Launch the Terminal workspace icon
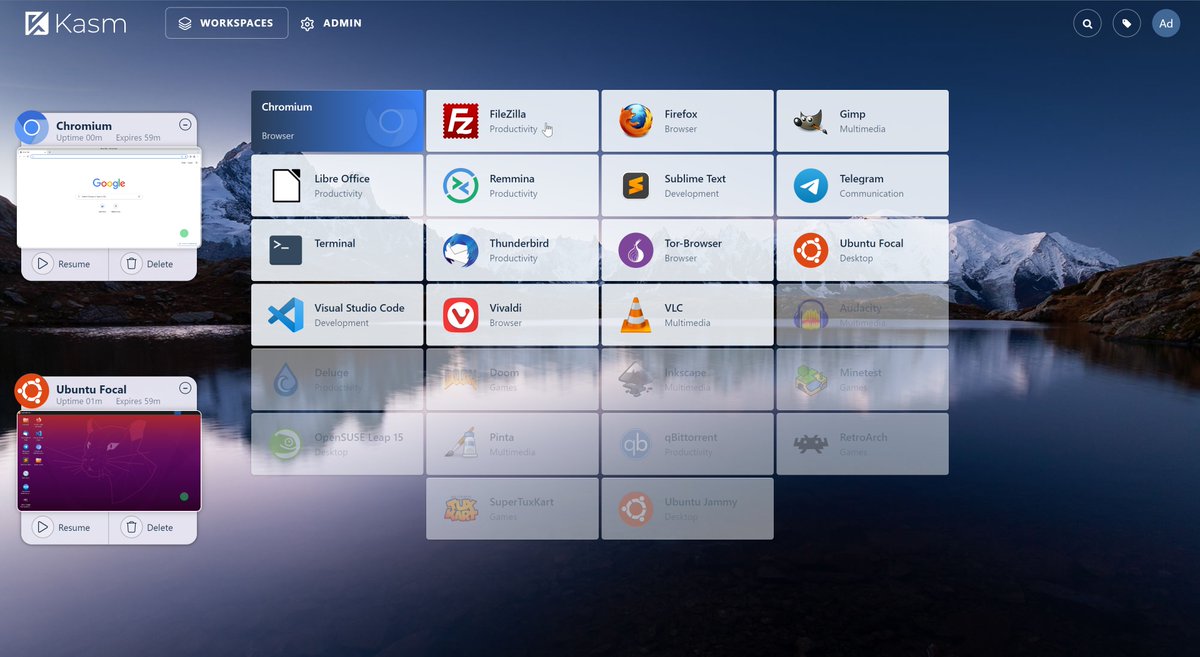The height and width of the screenshot is (657, 1200). click(286, 250)
